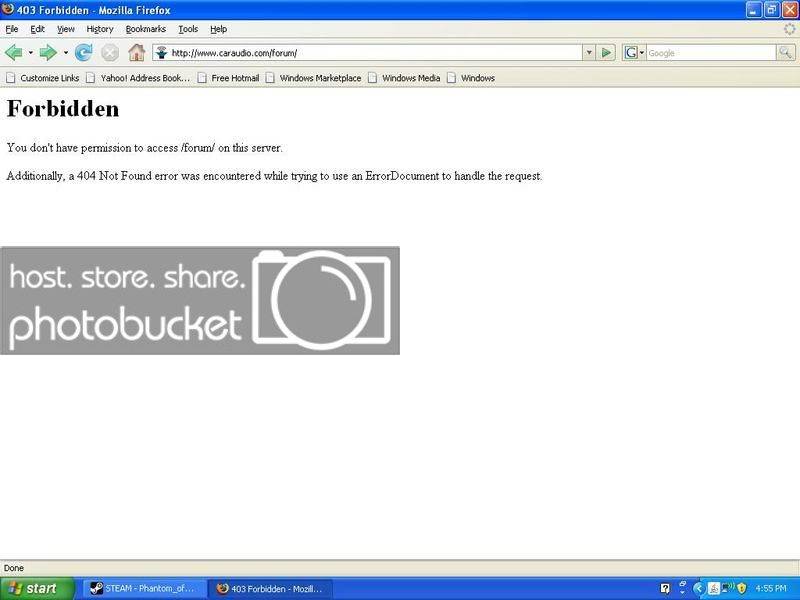Click the Done status bar text
This screenshot has height=600, width=800.
pos(14,568)
